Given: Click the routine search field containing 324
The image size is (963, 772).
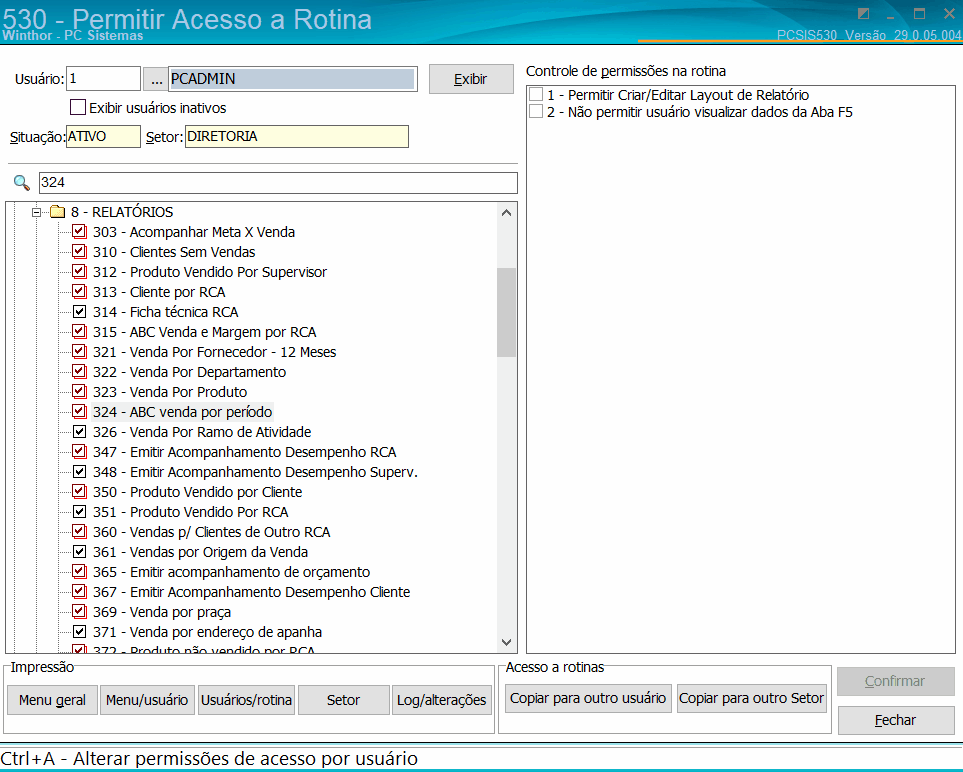Looking at the screenshot, I should pos(278,182).
